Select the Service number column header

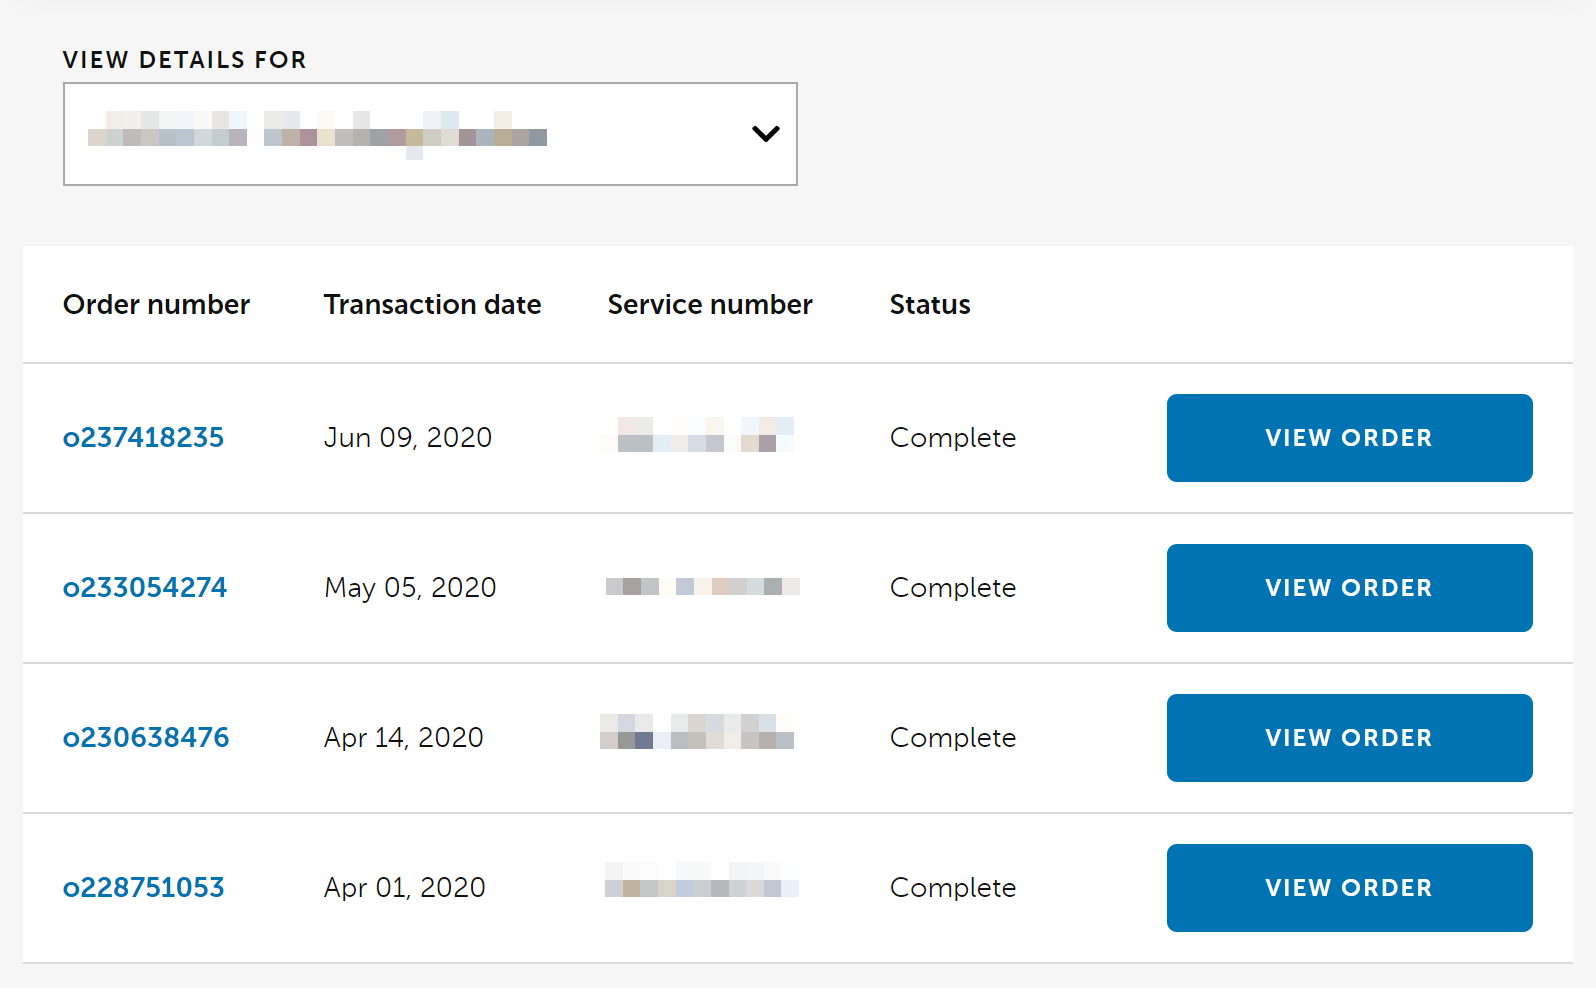(x=710, y=304)
